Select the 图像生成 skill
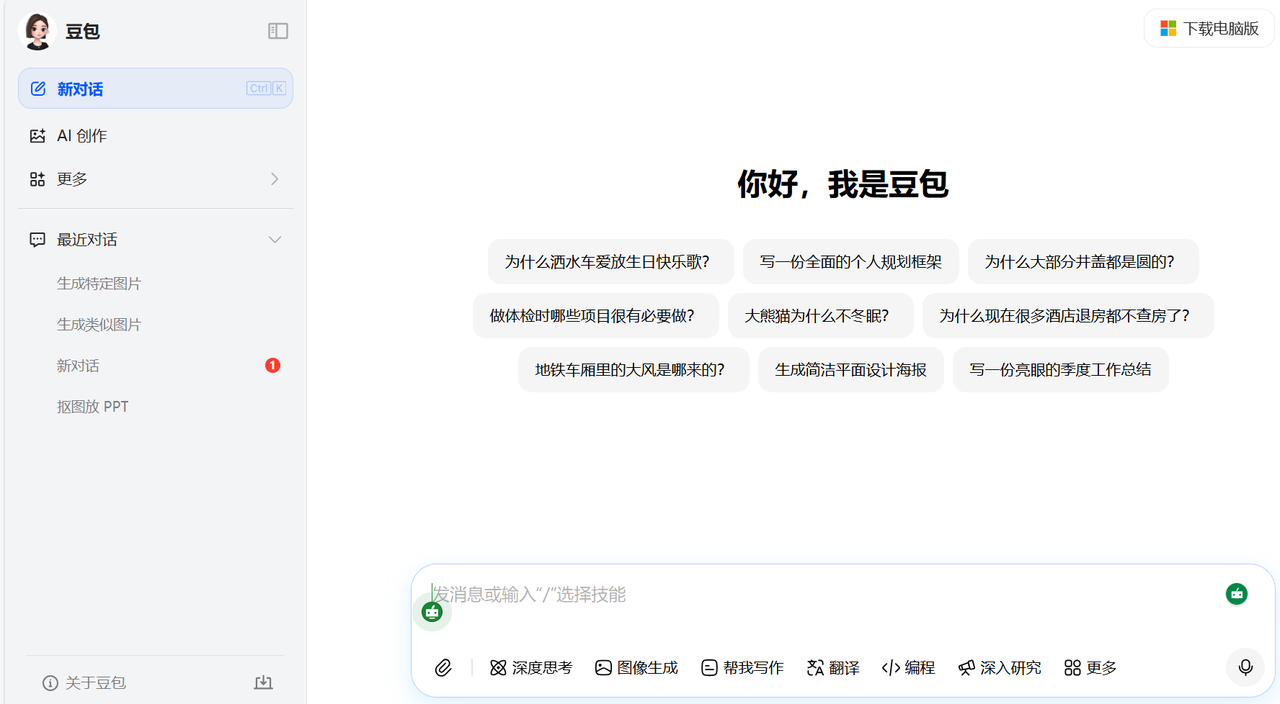Image resolution: width=1280 pixels, height=704 pixels. (x=637, y=668)
